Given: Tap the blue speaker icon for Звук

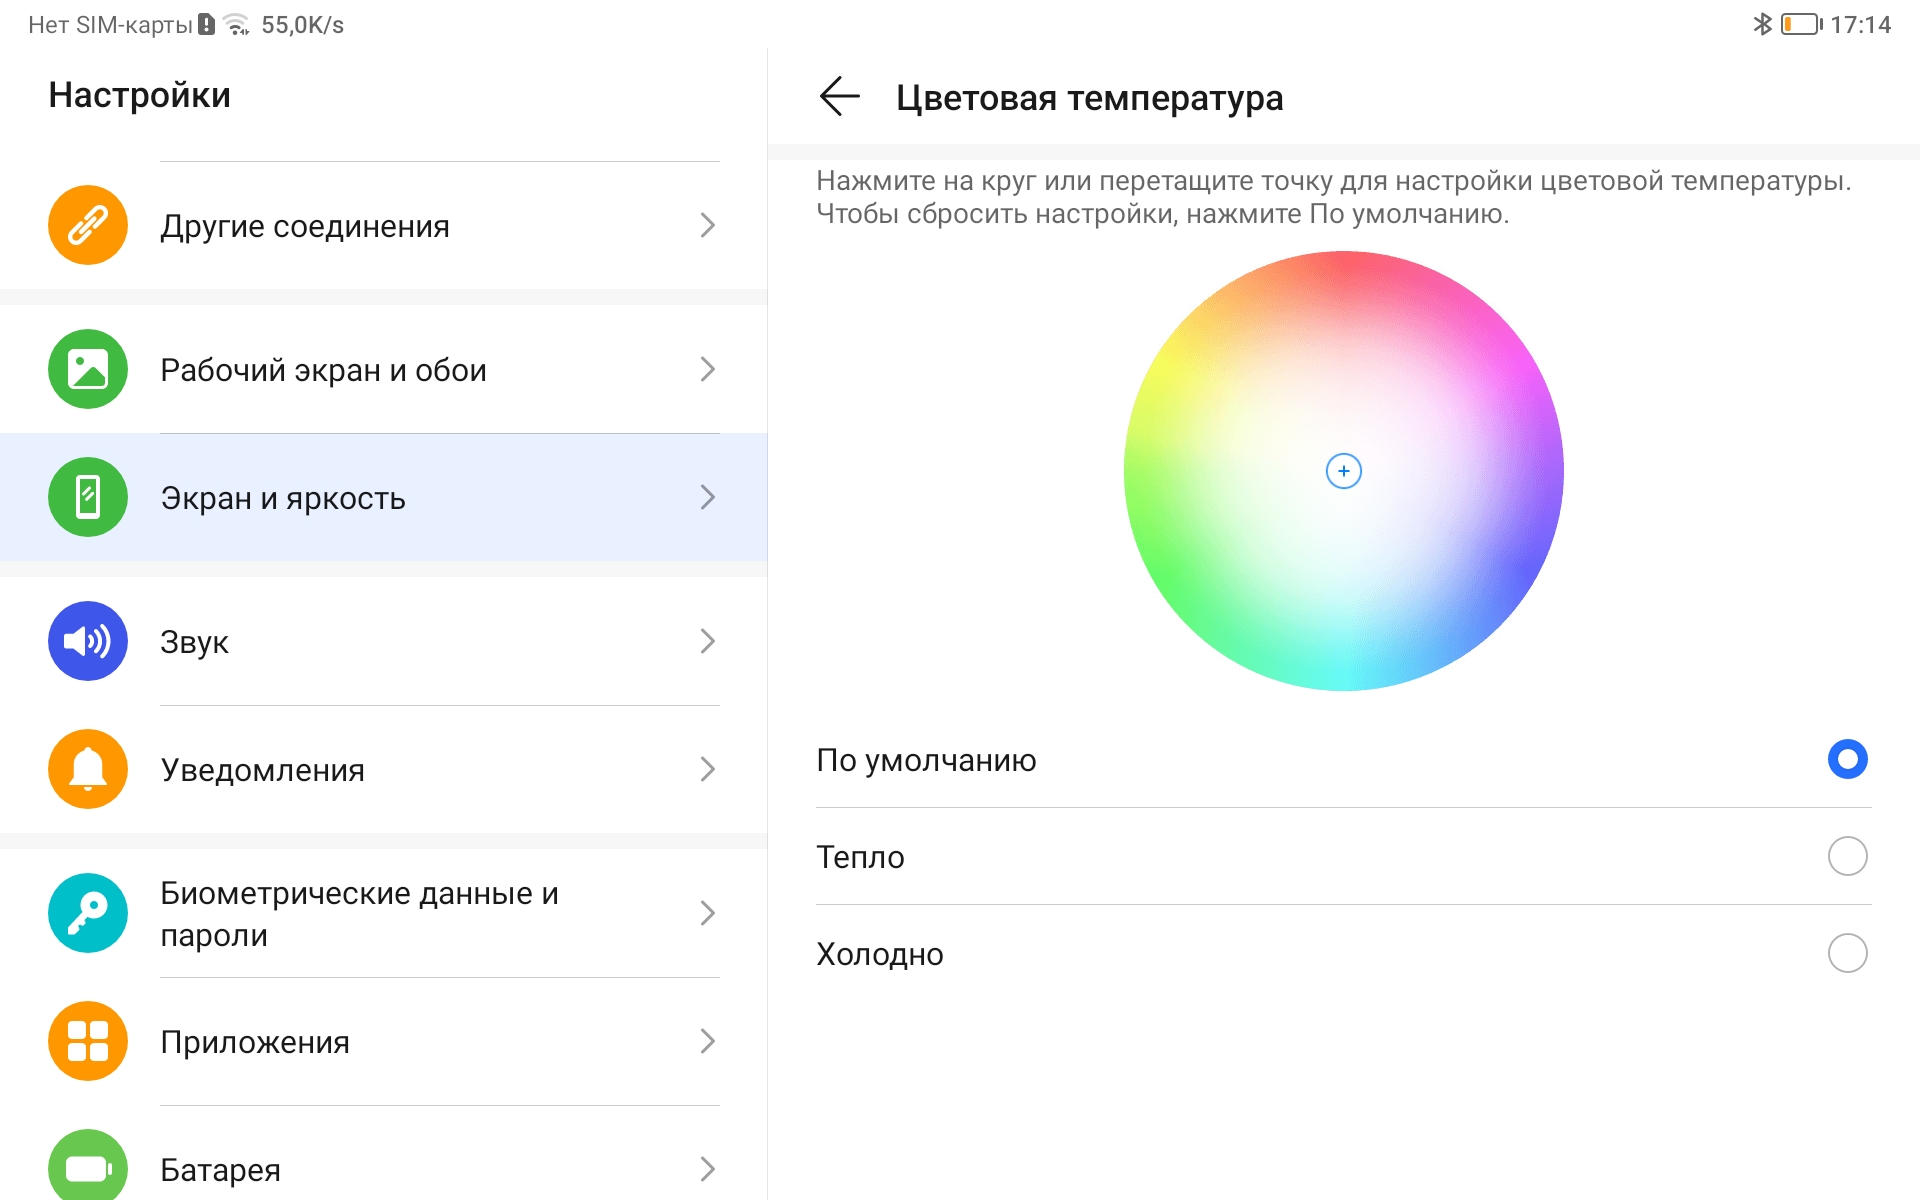Looking at the screenshot, I should click(88, 641).
